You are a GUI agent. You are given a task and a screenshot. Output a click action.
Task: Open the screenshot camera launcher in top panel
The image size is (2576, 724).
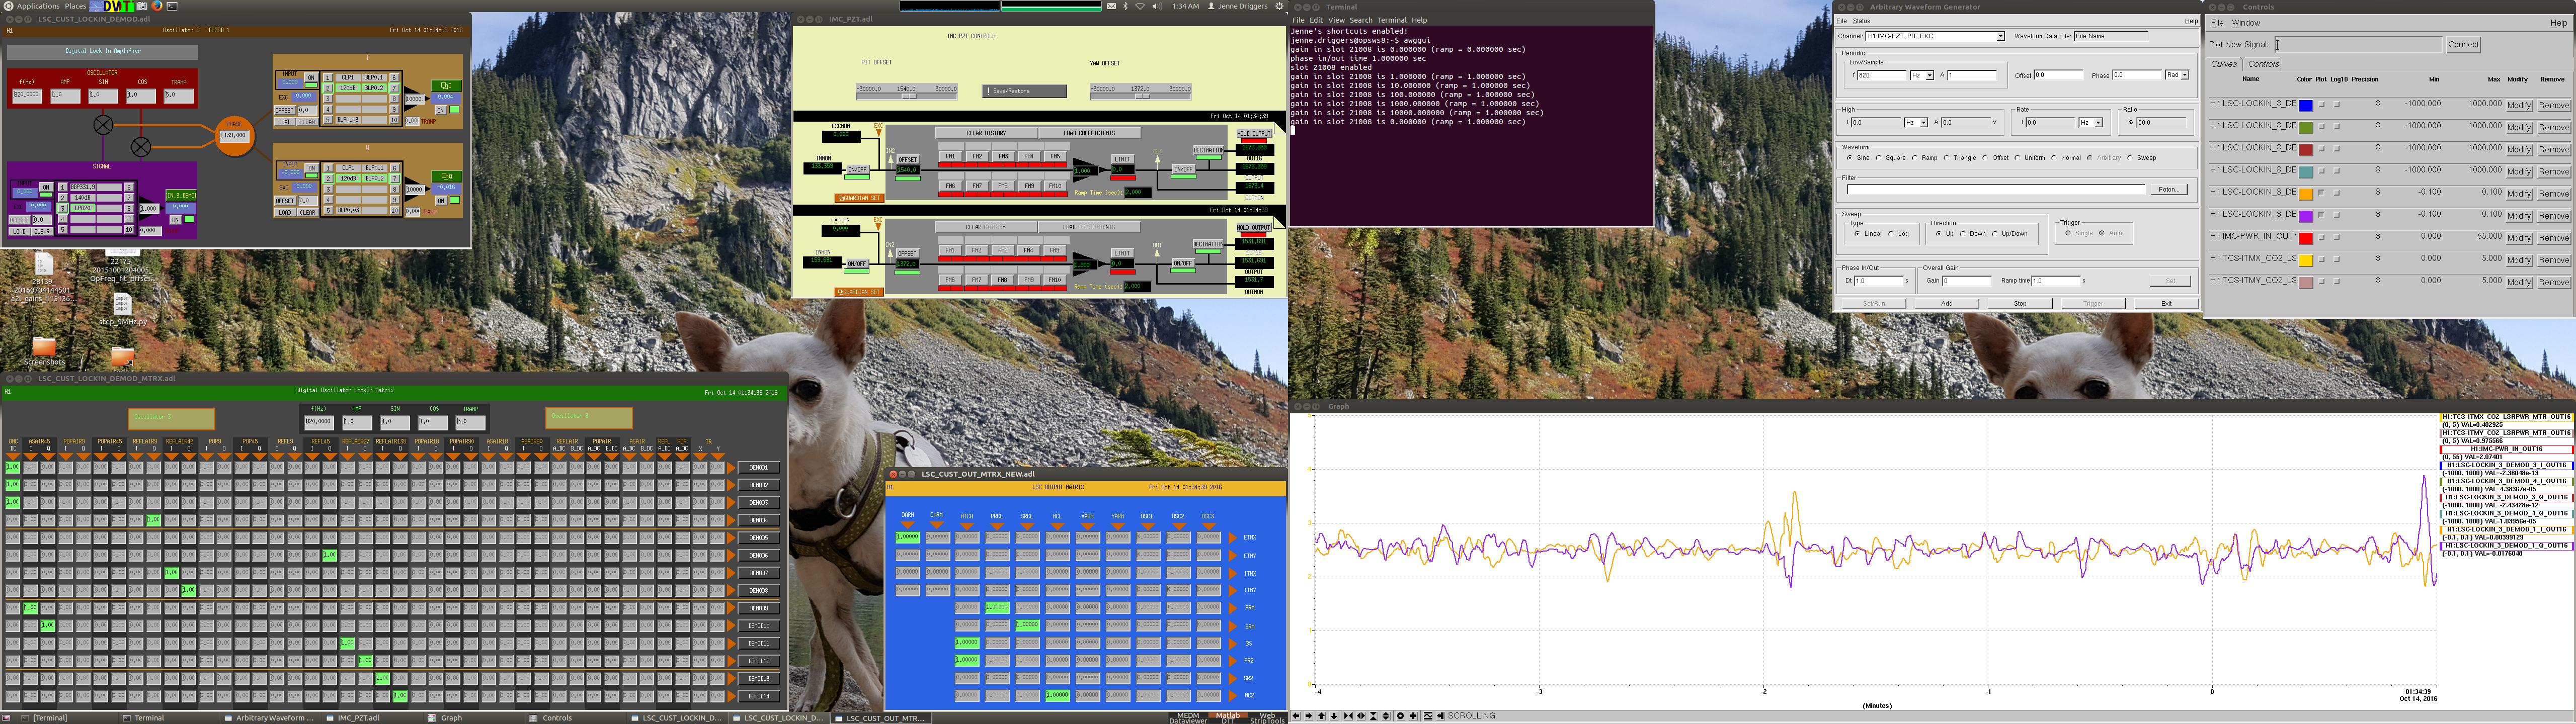pos(142,6)
